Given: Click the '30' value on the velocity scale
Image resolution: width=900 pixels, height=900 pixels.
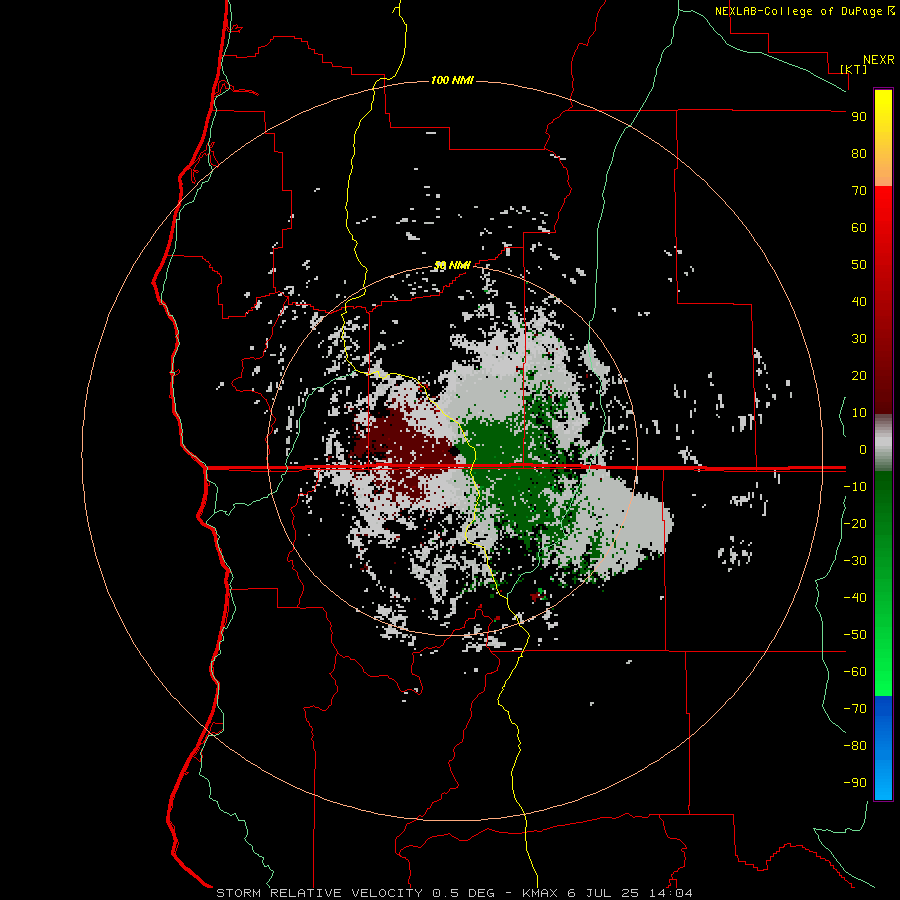Looking at the screenshot, I should pos(859,339).
